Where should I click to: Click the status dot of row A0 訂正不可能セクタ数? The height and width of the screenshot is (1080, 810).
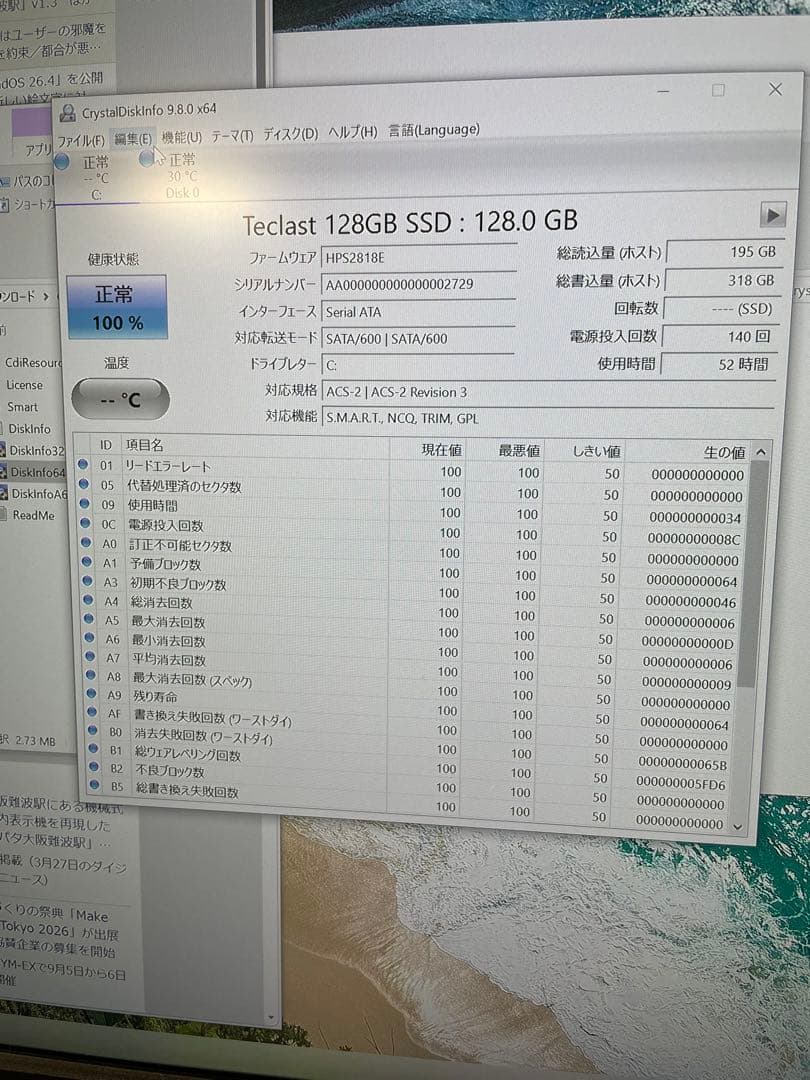(86, 542)
